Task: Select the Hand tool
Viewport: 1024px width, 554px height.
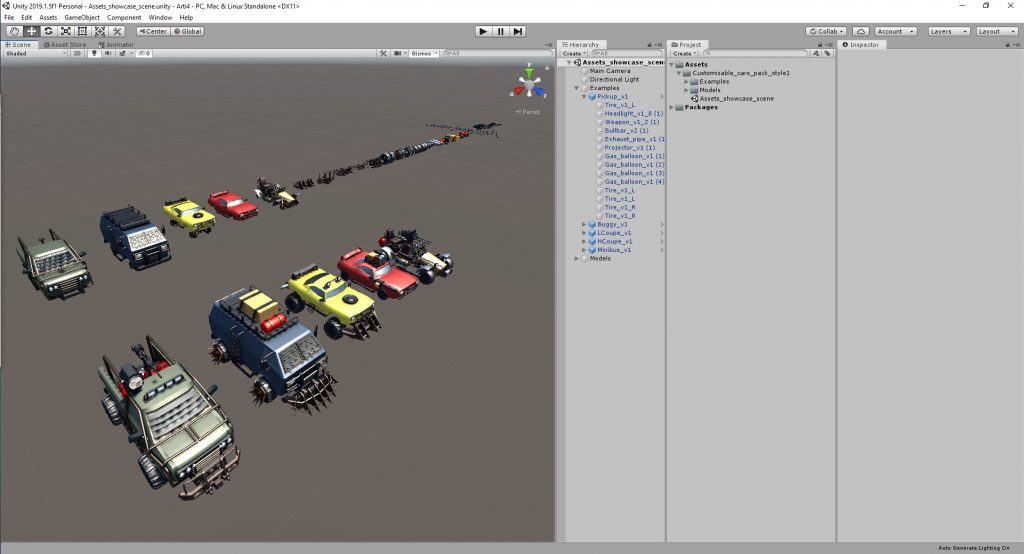Action: click(14, 31)
